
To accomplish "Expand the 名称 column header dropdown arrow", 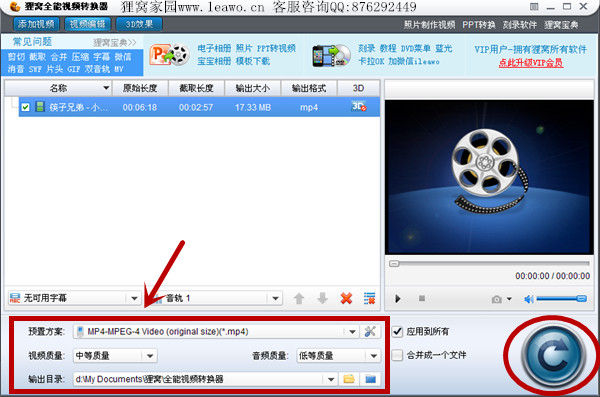I will click(x=106, y=88).
